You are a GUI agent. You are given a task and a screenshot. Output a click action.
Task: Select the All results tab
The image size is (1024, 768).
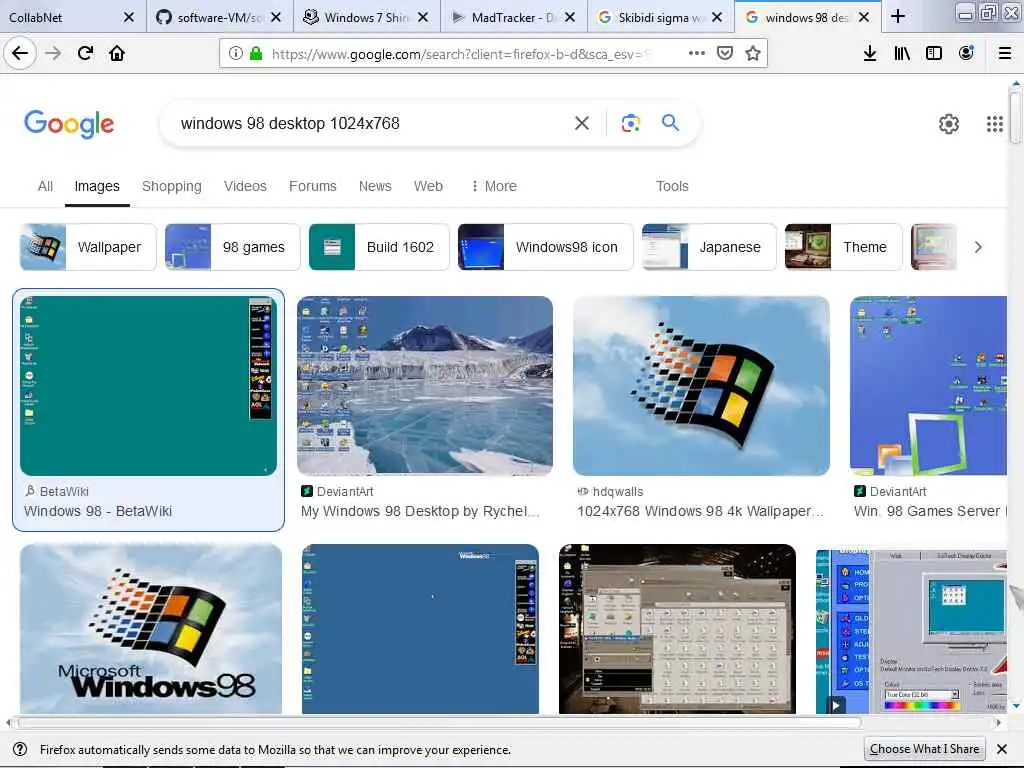(45, 186)
